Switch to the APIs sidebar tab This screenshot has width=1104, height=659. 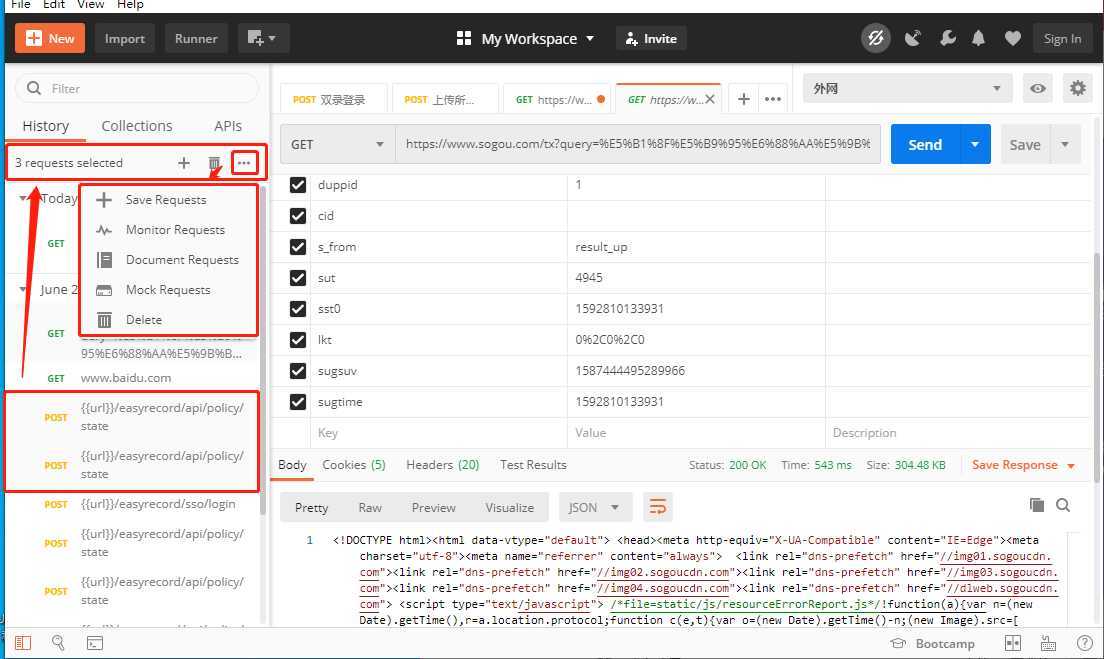coord(227,126)
